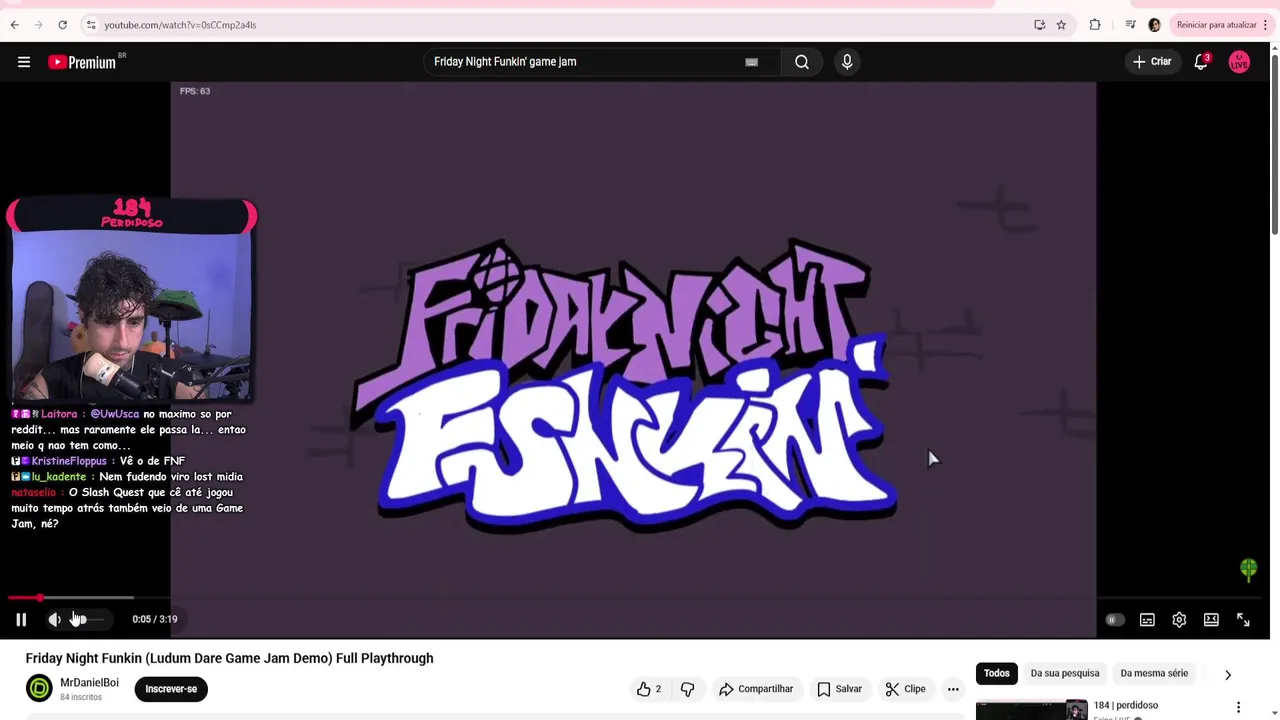Screen dimensions: 1280x720
Task: Adjust the volume slider
Action: (87, 619)
